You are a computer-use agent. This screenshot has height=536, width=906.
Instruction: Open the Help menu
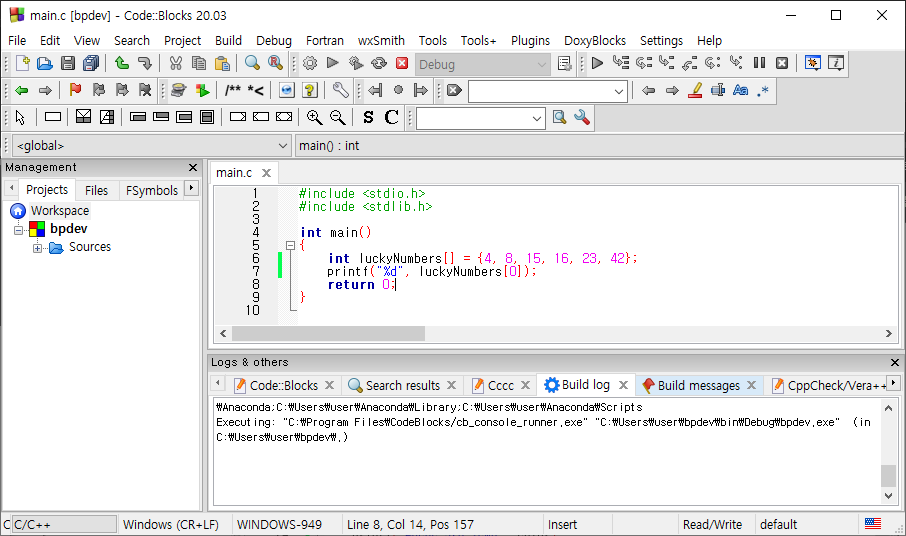pyautogui.click(x=709, y=40)
